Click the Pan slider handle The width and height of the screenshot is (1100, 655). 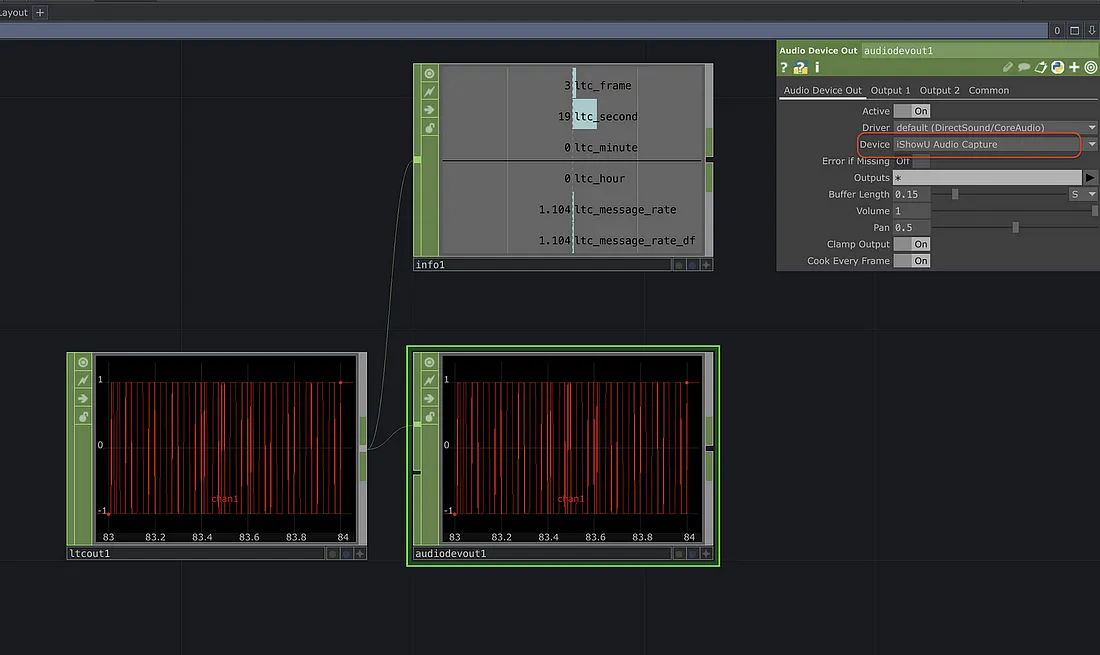[x=1015, y=228]
